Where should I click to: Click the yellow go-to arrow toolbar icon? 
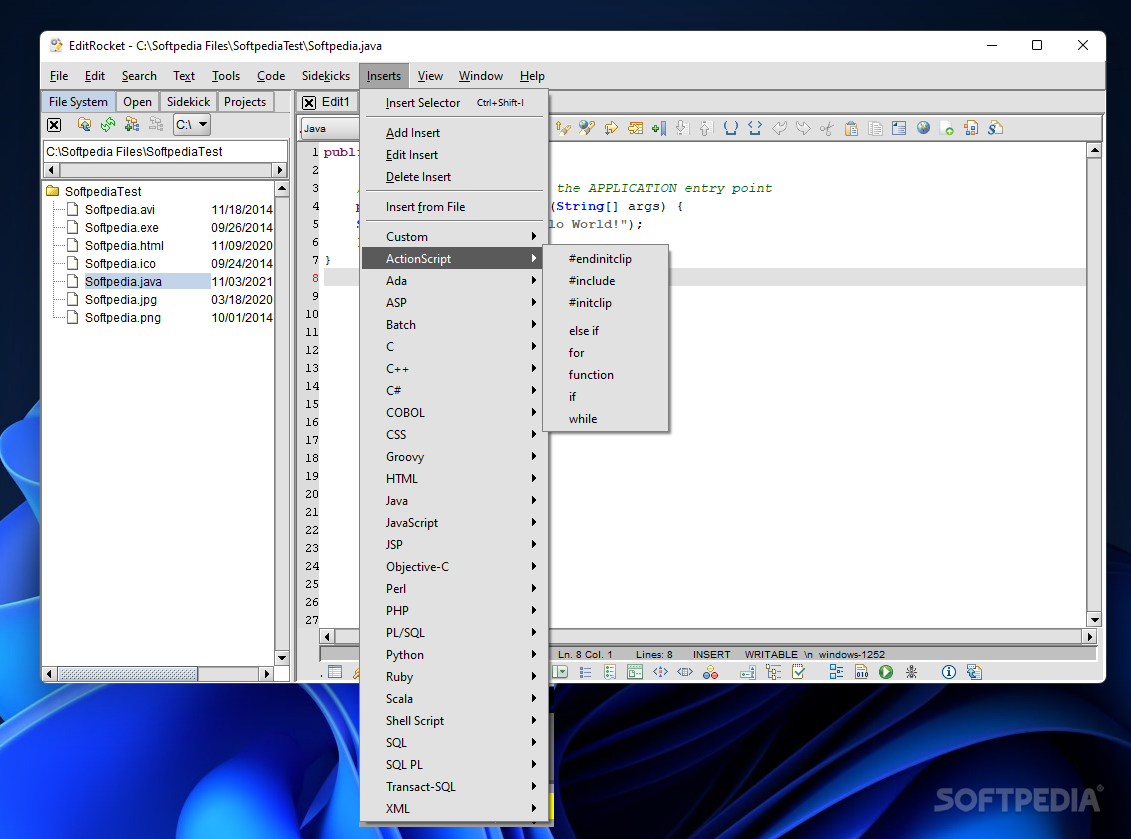(611, 128)
